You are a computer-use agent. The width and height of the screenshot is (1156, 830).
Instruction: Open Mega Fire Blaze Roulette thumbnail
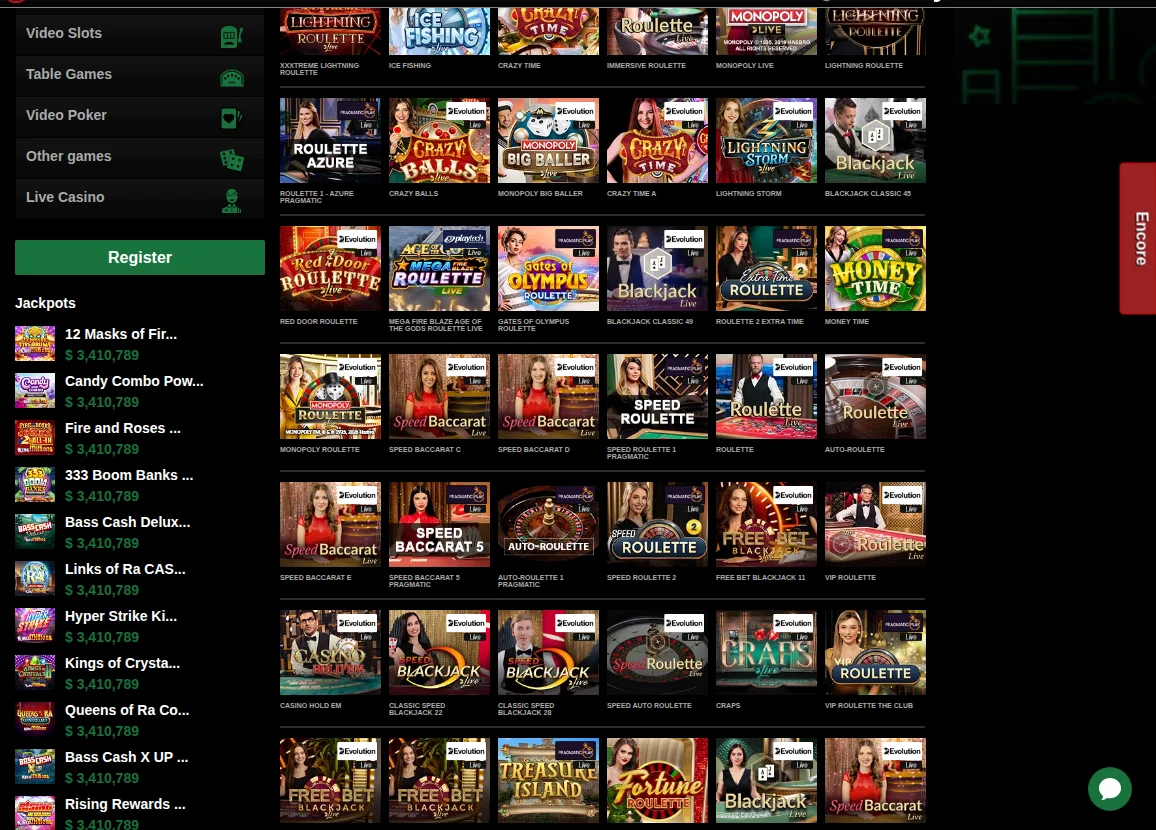point(439,268)
